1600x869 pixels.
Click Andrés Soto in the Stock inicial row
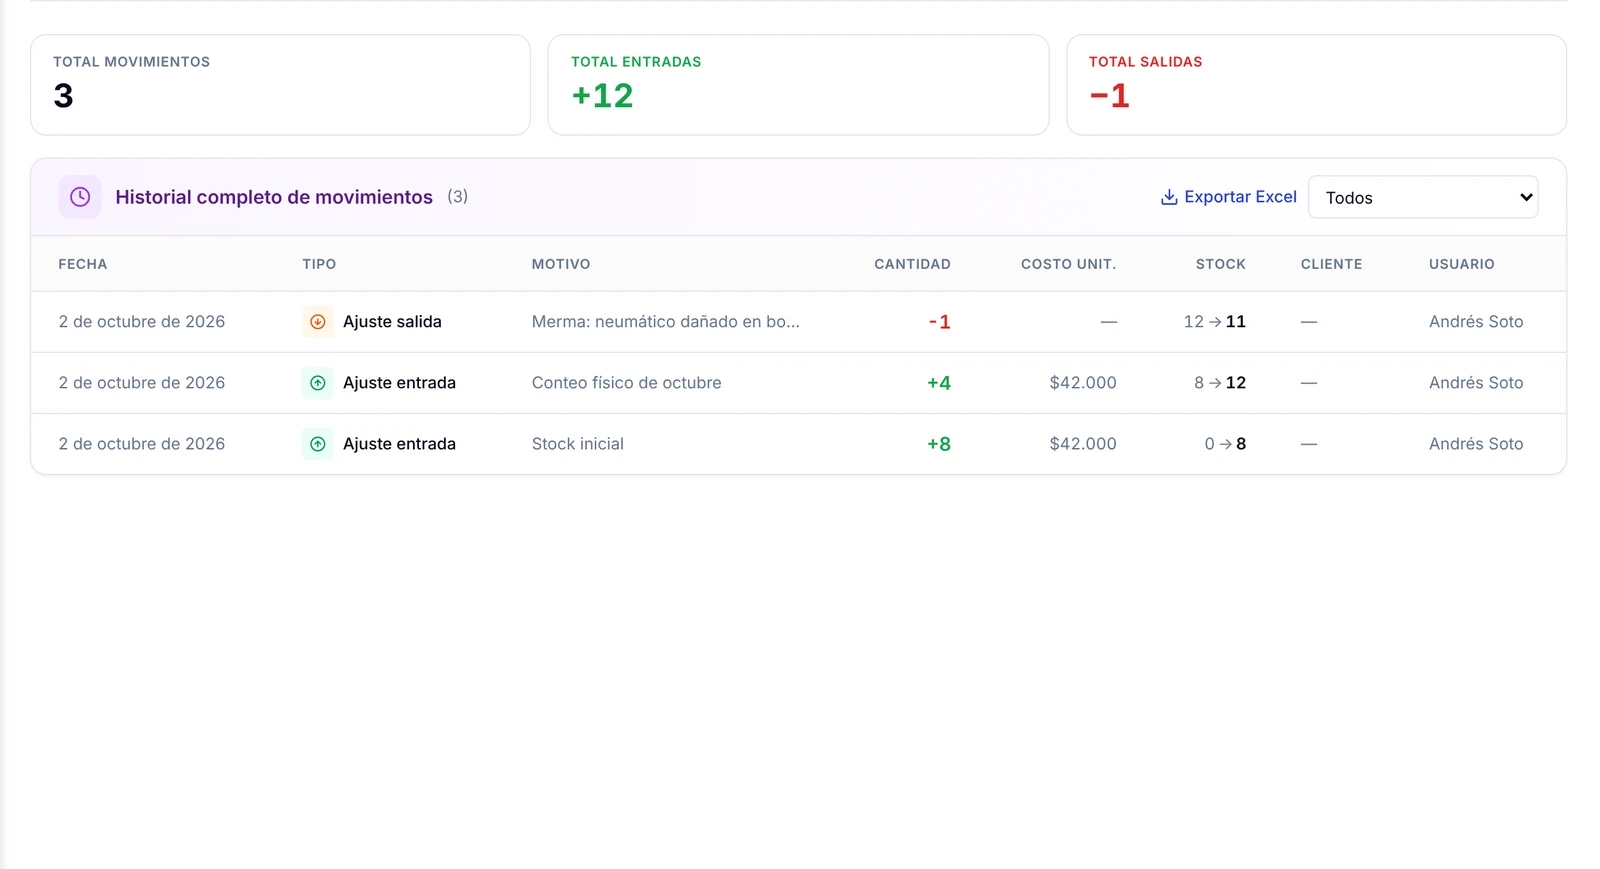tap(1476, 444)
